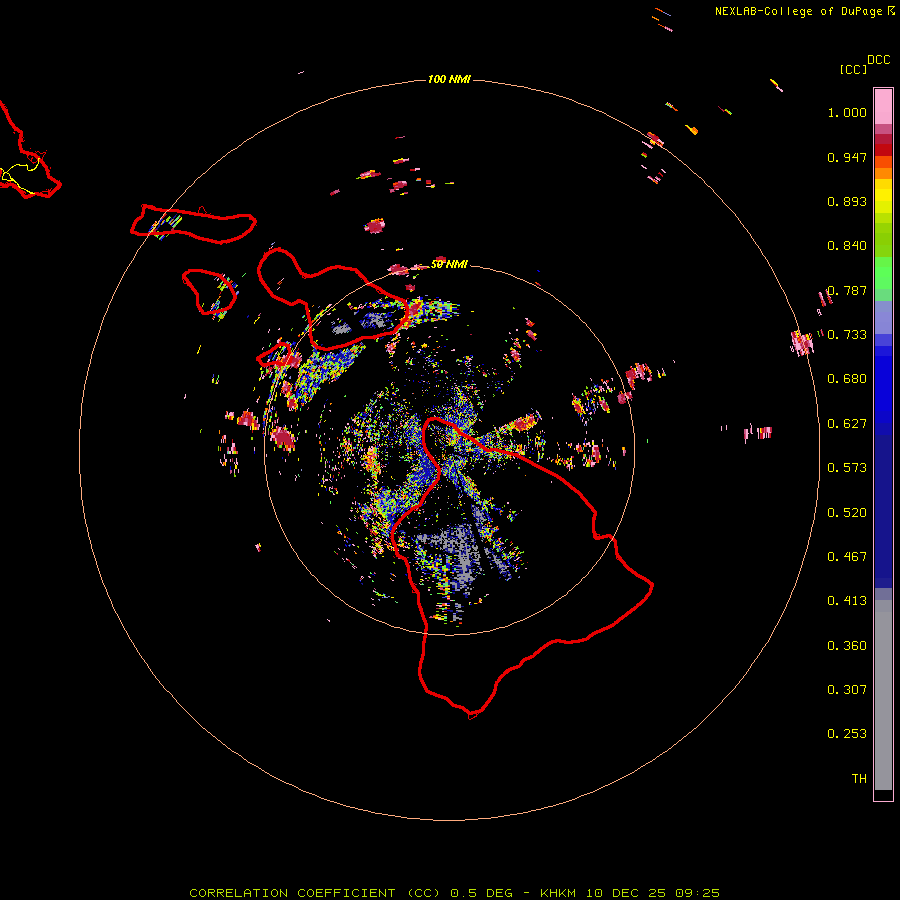Click the yellow swatch beside 0.893 on the color bar
Viewport: 900px width, 900px height.
click(883, 201)
